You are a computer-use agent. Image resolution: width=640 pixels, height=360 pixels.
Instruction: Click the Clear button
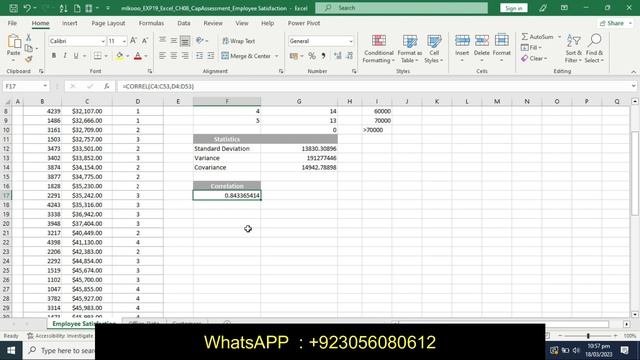(x=534, y=58)
